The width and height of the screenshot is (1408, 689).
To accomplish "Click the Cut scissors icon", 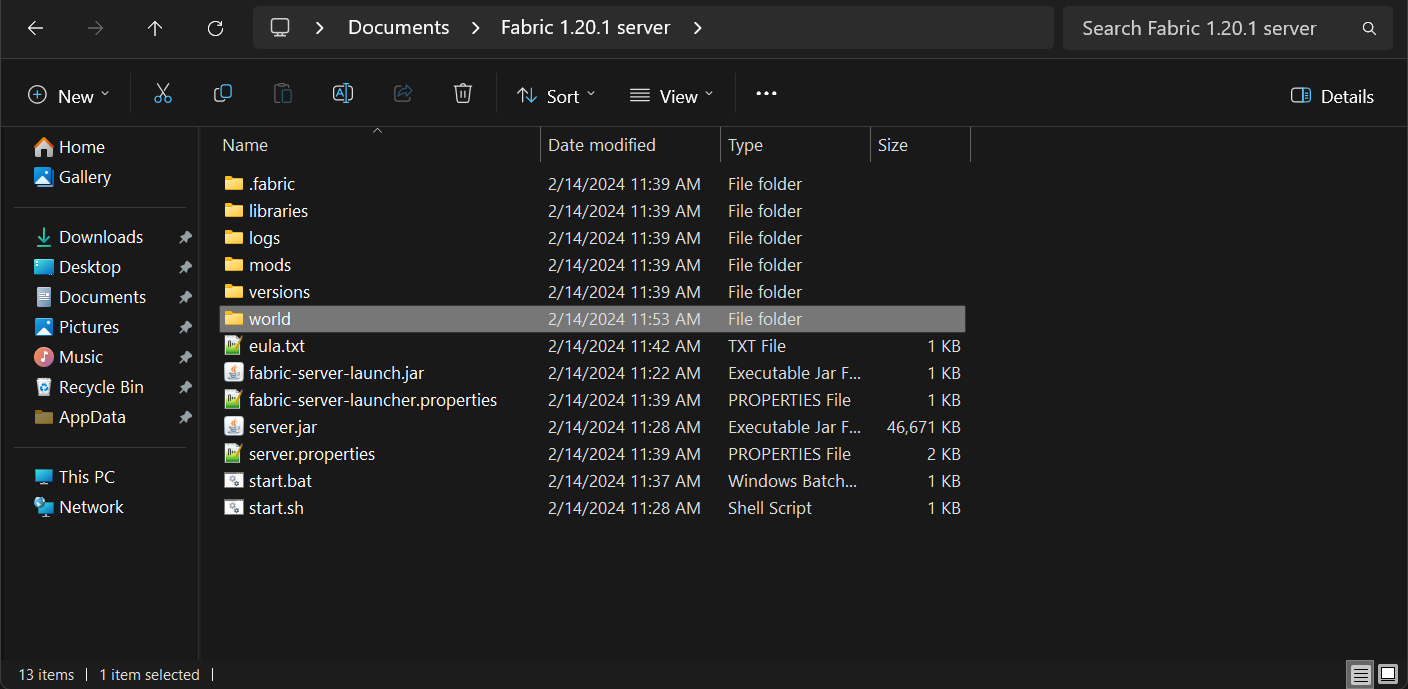I will (163, 94).
